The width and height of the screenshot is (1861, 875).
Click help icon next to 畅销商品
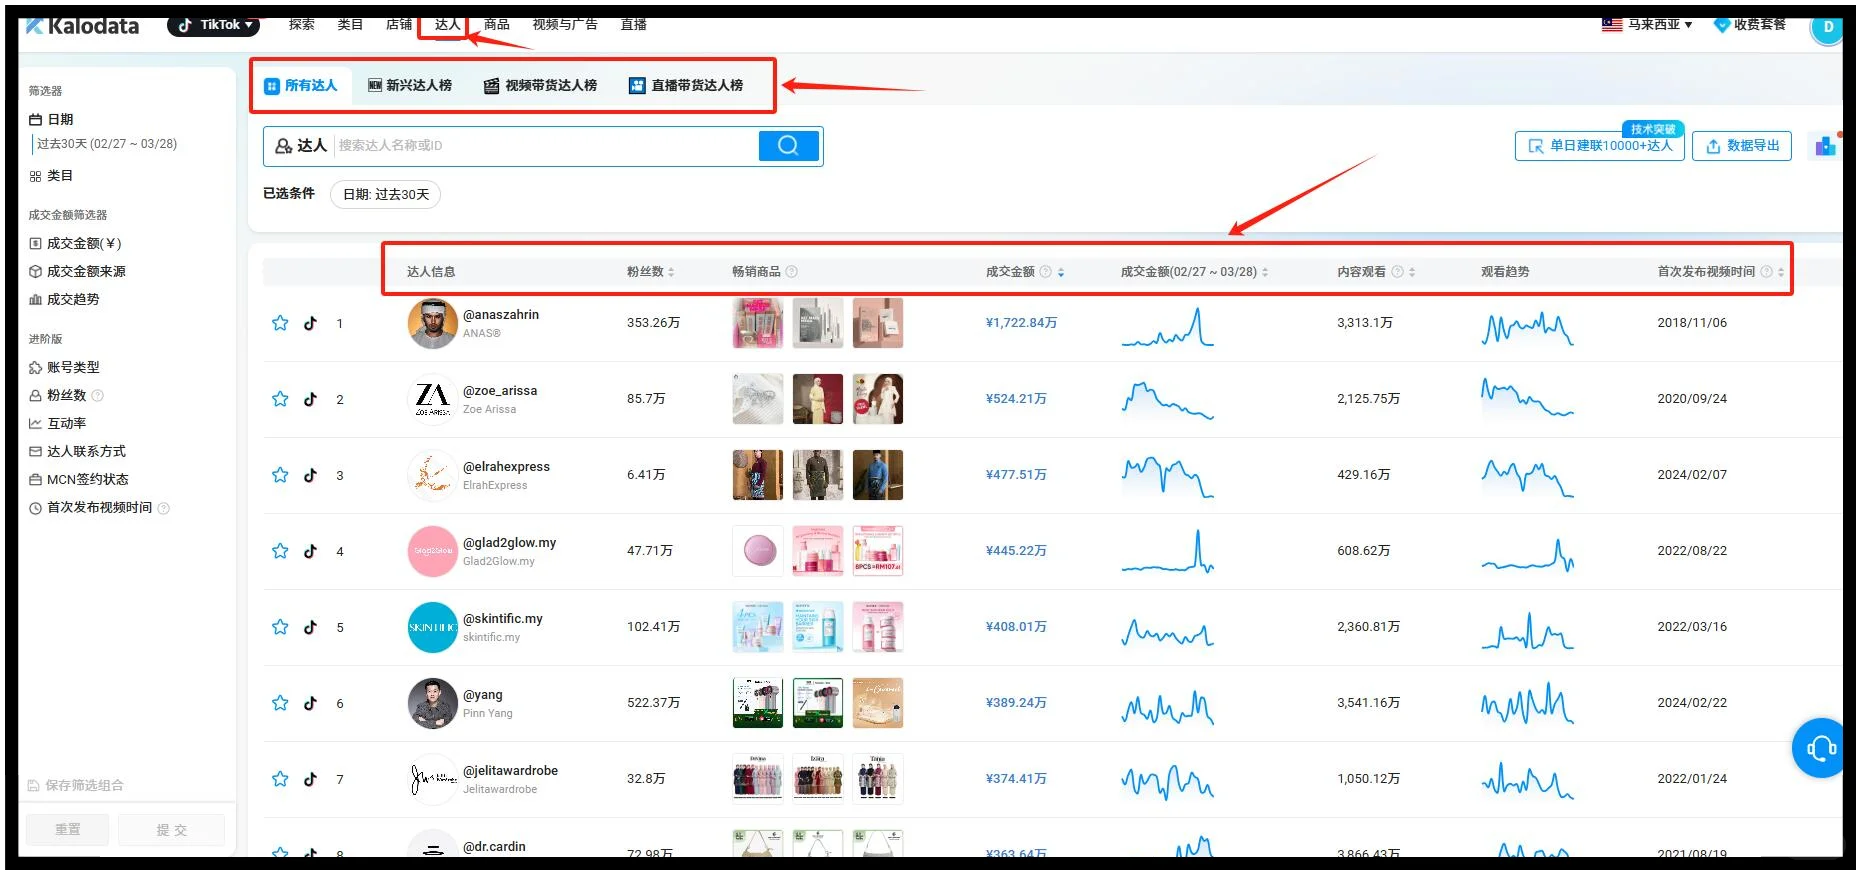coord(791,272)
